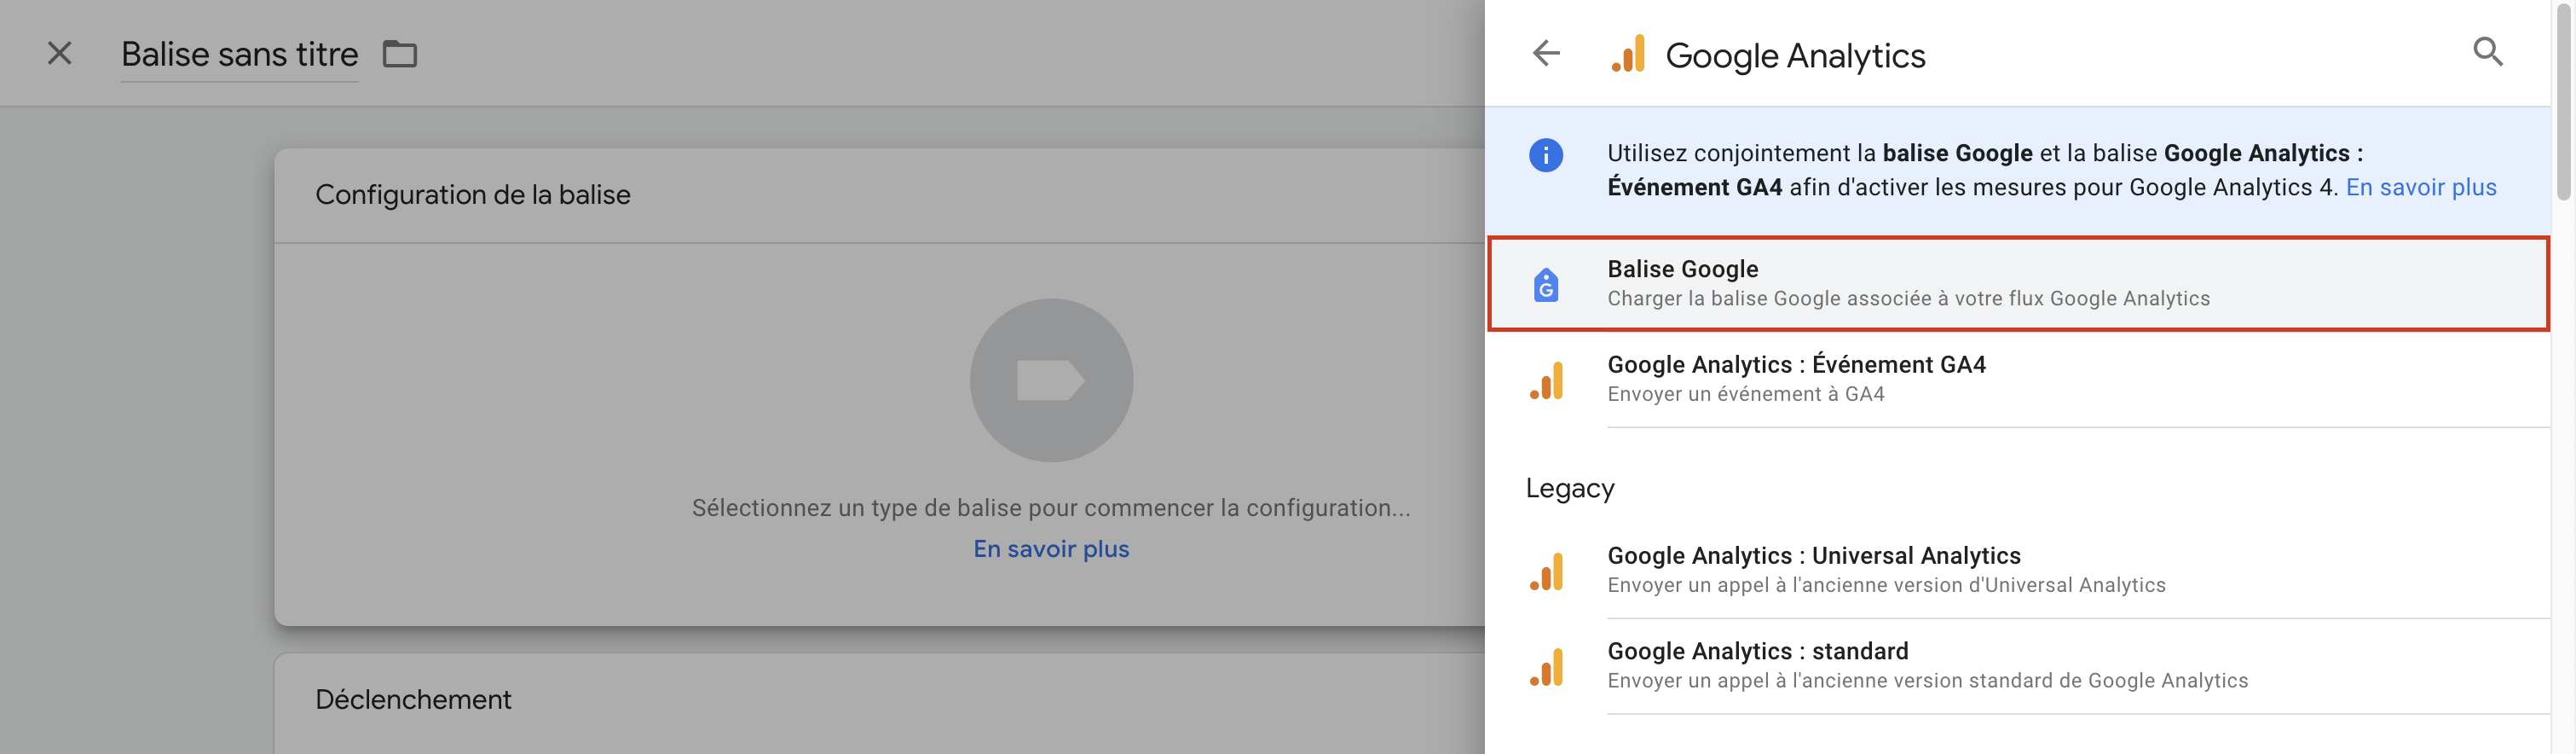Open En savoir plus link in info banner
Viewport: 2576px width, 754px height.
(2420, 187)
